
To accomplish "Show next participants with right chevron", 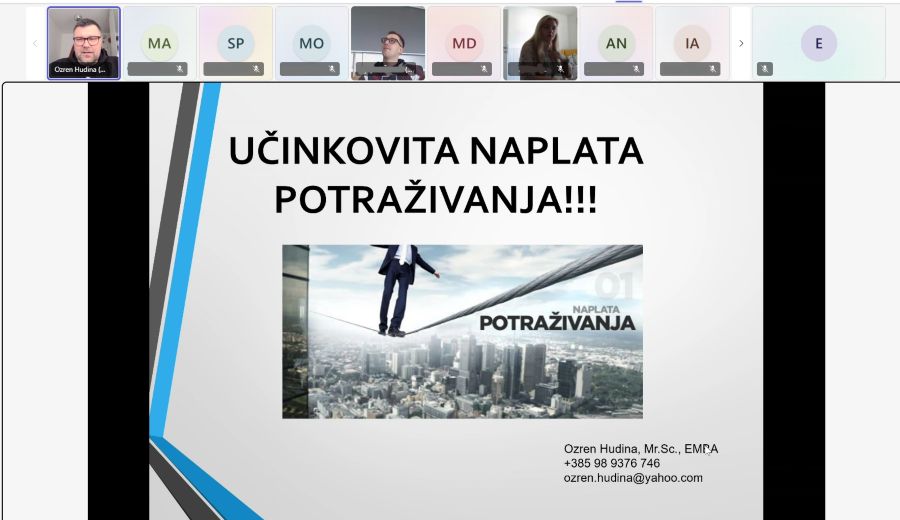I will [741, 43].
